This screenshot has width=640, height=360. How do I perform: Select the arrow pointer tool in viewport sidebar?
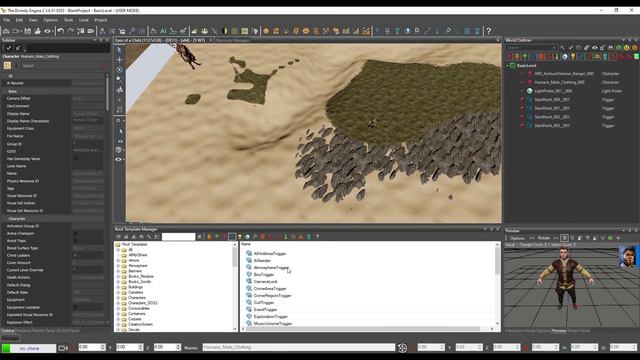click(x=120, y=50)
